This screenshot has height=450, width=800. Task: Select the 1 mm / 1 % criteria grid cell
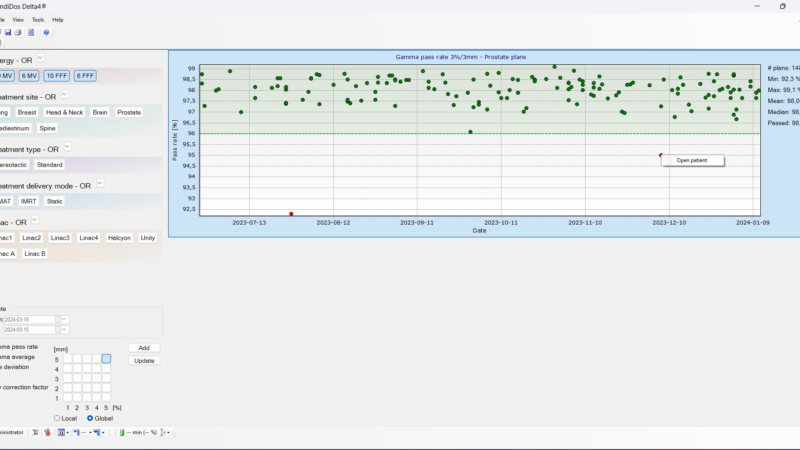coord(67,397)
